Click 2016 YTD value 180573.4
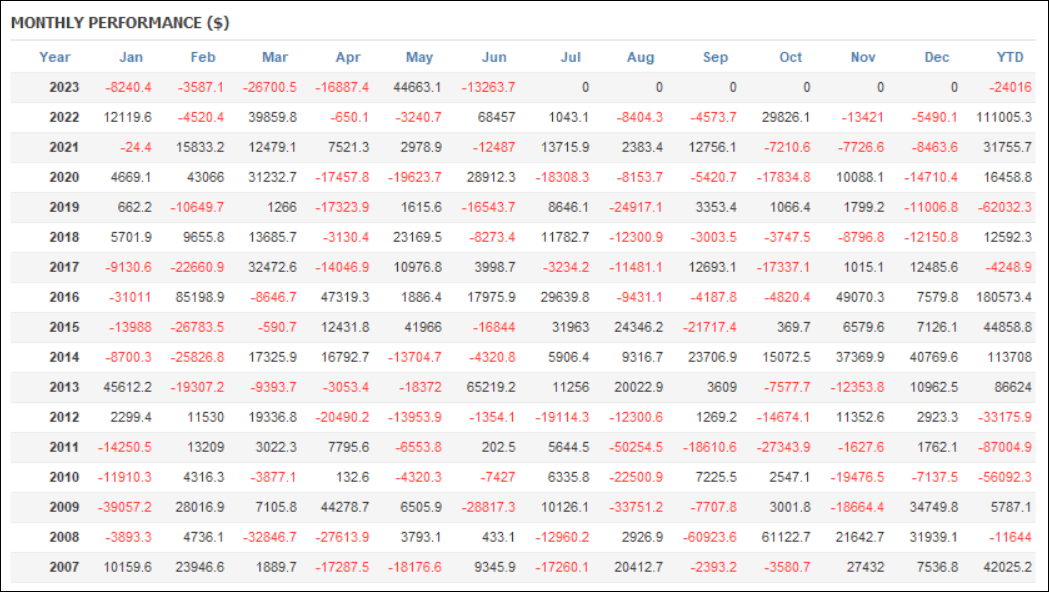The image size is (1049, 592). pos(1004,297)
